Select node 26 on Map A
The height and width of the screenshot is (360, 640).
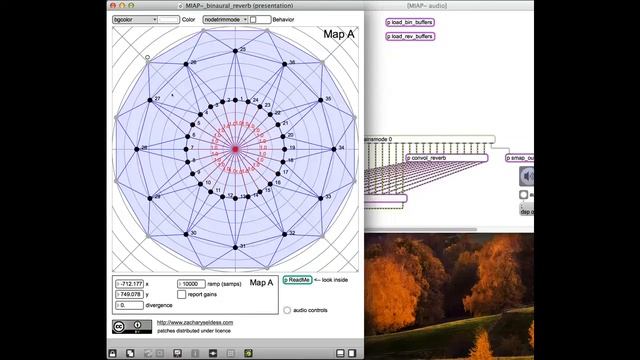[x=186, y=64]
